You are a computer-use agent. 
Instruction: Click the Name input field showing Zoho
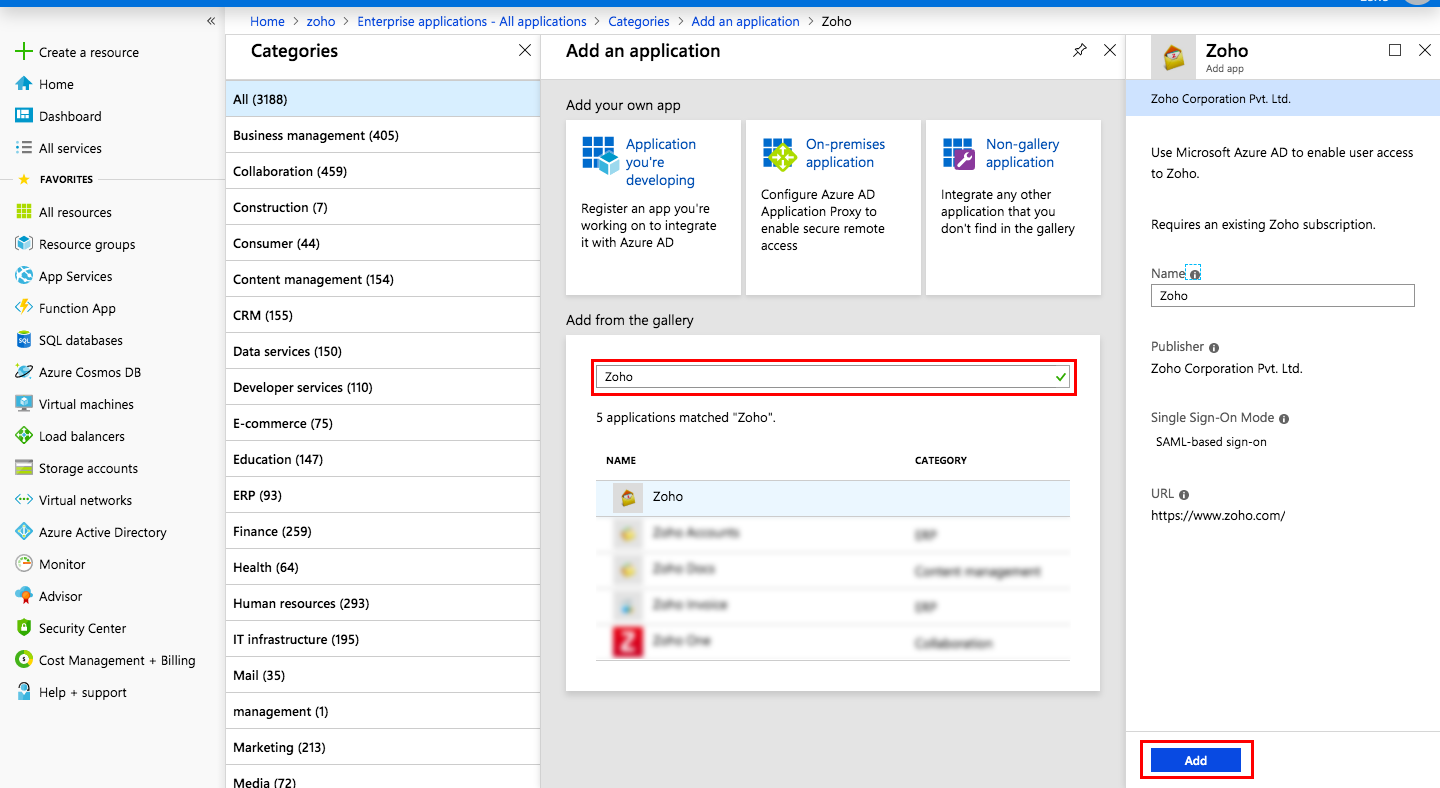click(x=1282, y=295)
